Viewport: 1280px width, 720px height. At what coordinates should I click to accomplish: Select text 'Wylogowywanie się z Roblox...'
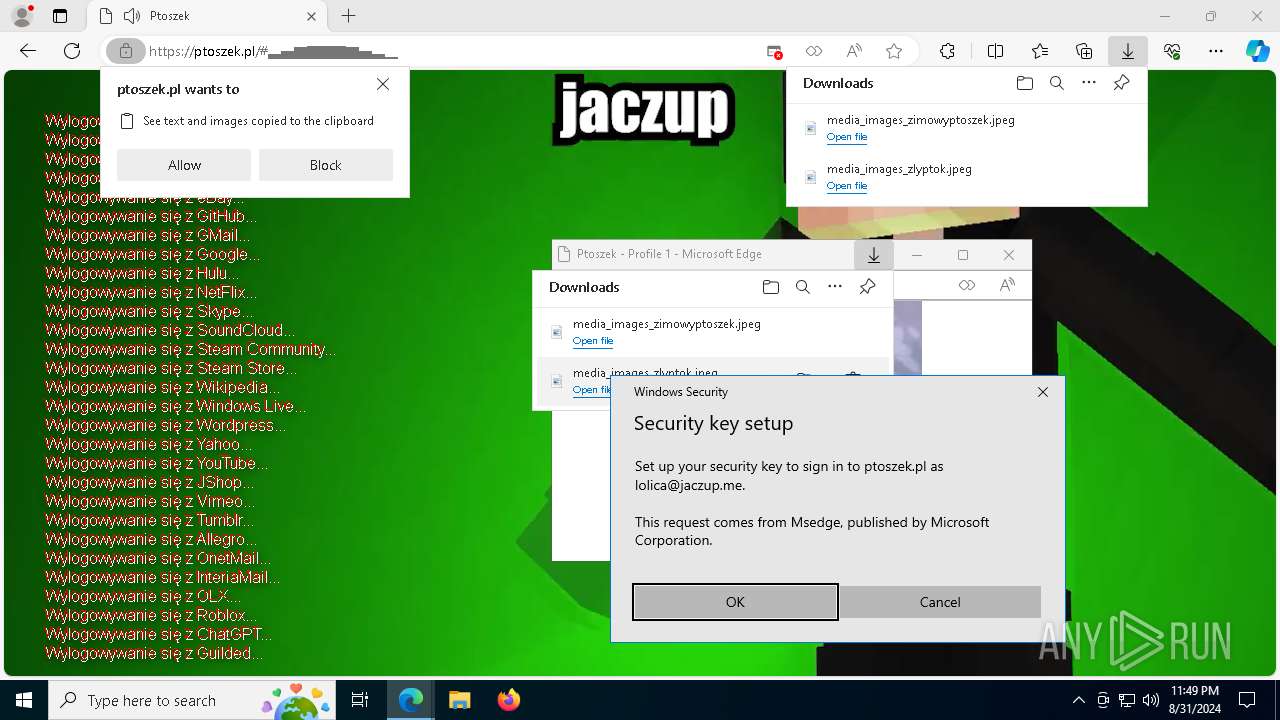[151, 615]
